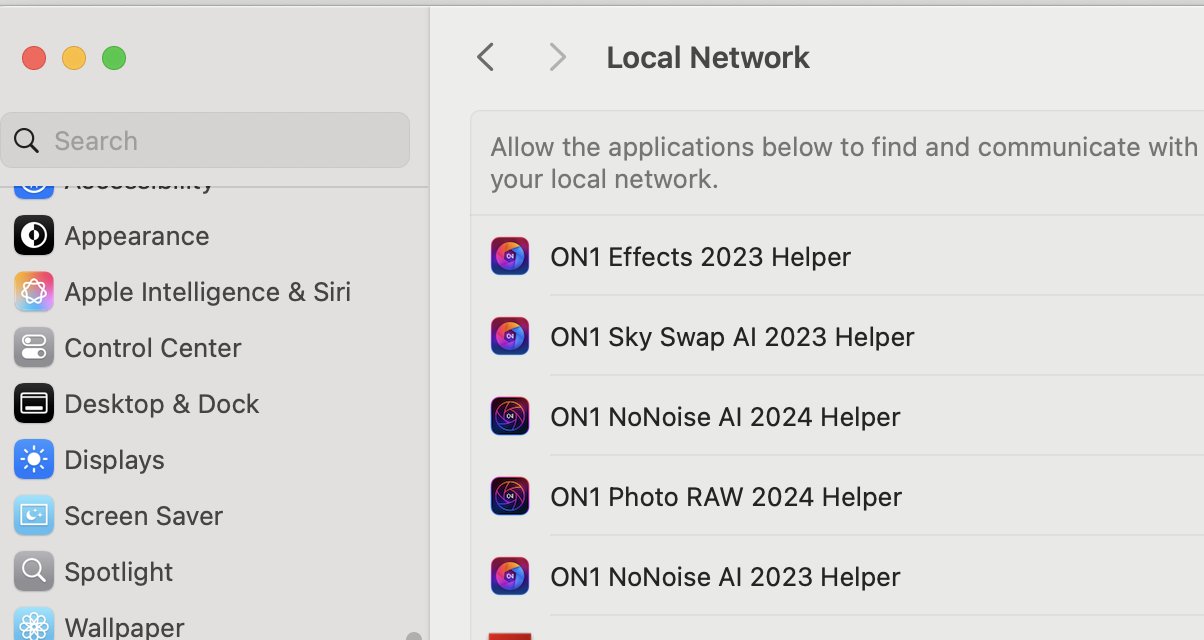Click the Appearance icon in sidebar
The width and height of the screenshot is (1204, 640).
pos(34,236)
